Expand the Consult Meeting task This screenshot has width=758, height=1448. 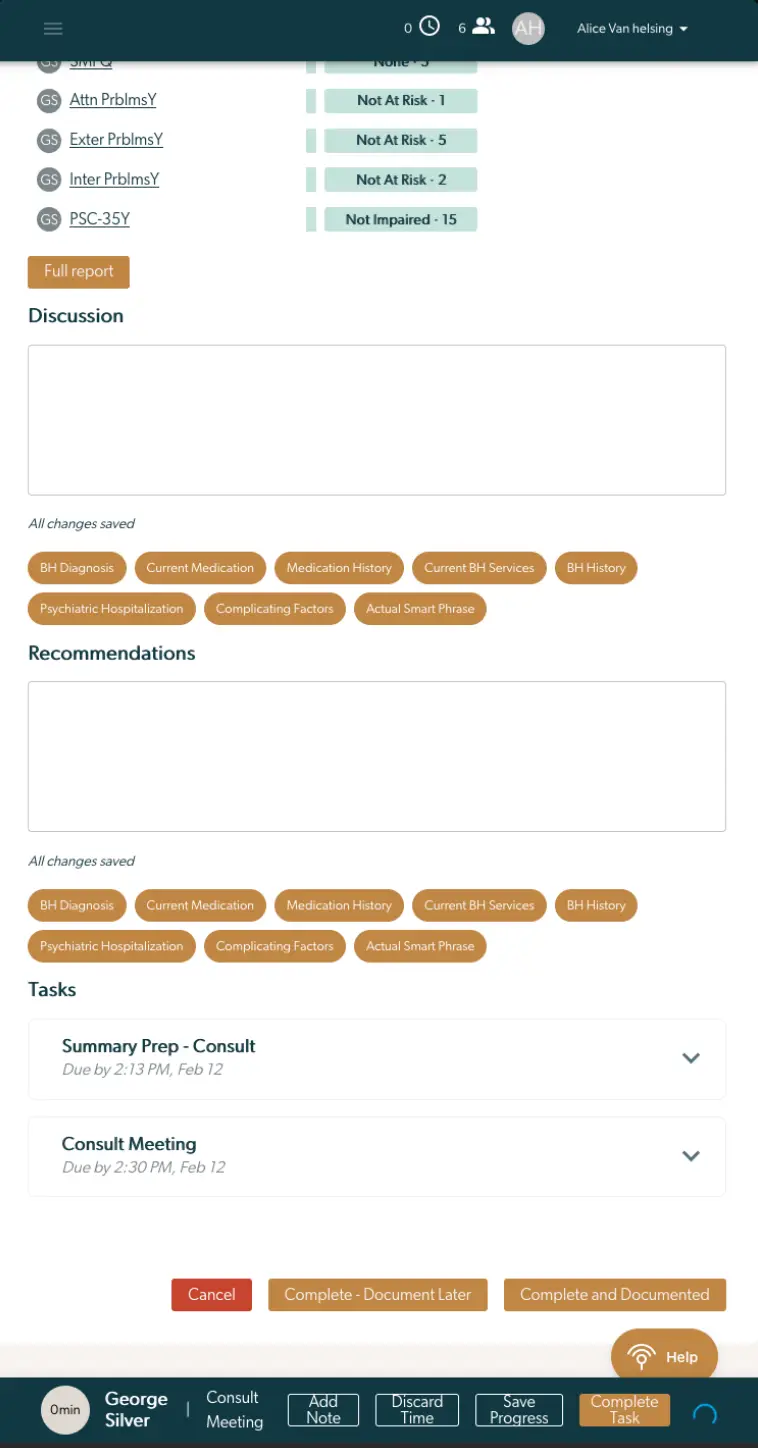690,1156
